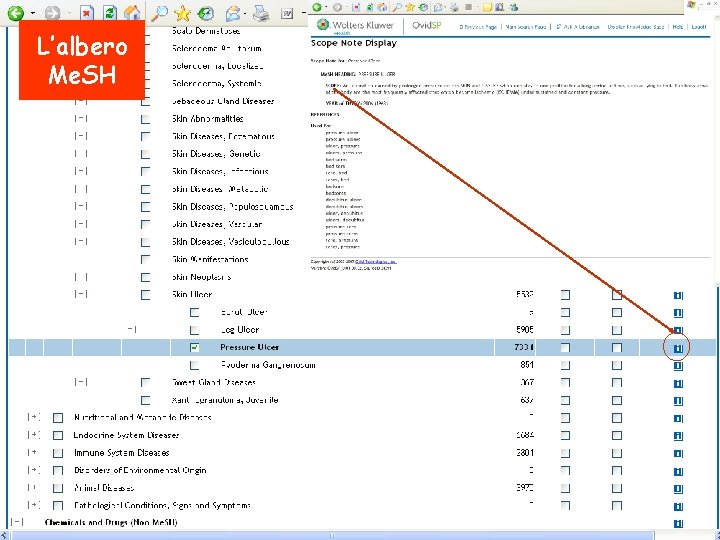The image size is (720, 540).
Task: Open the Back button dropdown arrow in main browser
Action: tap(33, 13)
